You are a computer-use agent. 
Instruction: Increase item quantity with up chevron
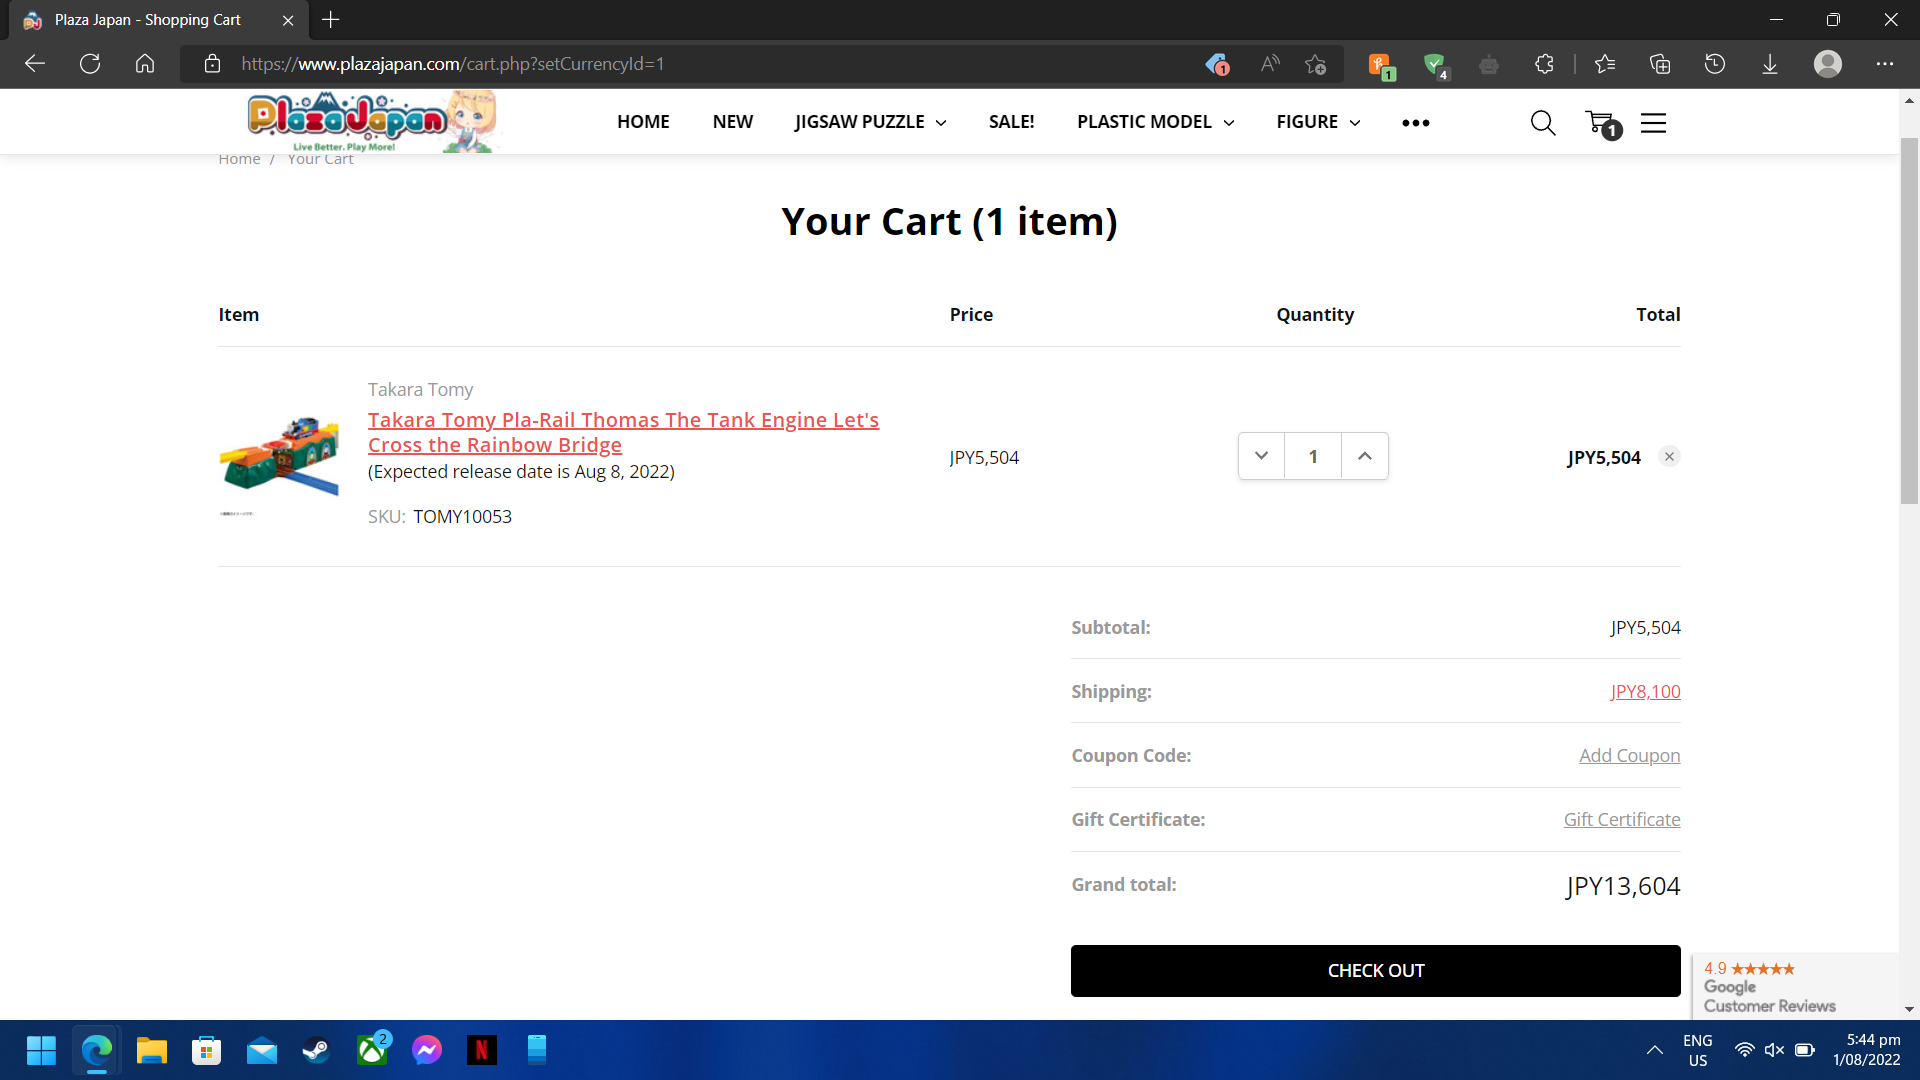1364,456
